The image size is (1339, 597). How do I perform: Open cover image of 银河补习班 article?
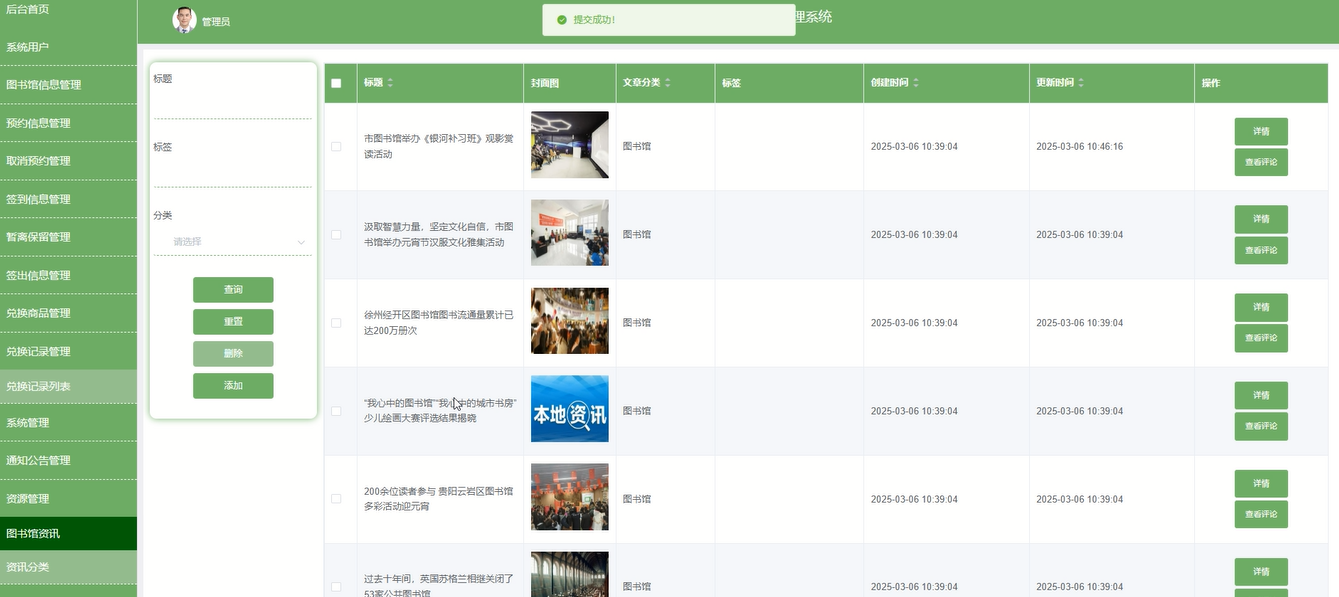point(570,145)
